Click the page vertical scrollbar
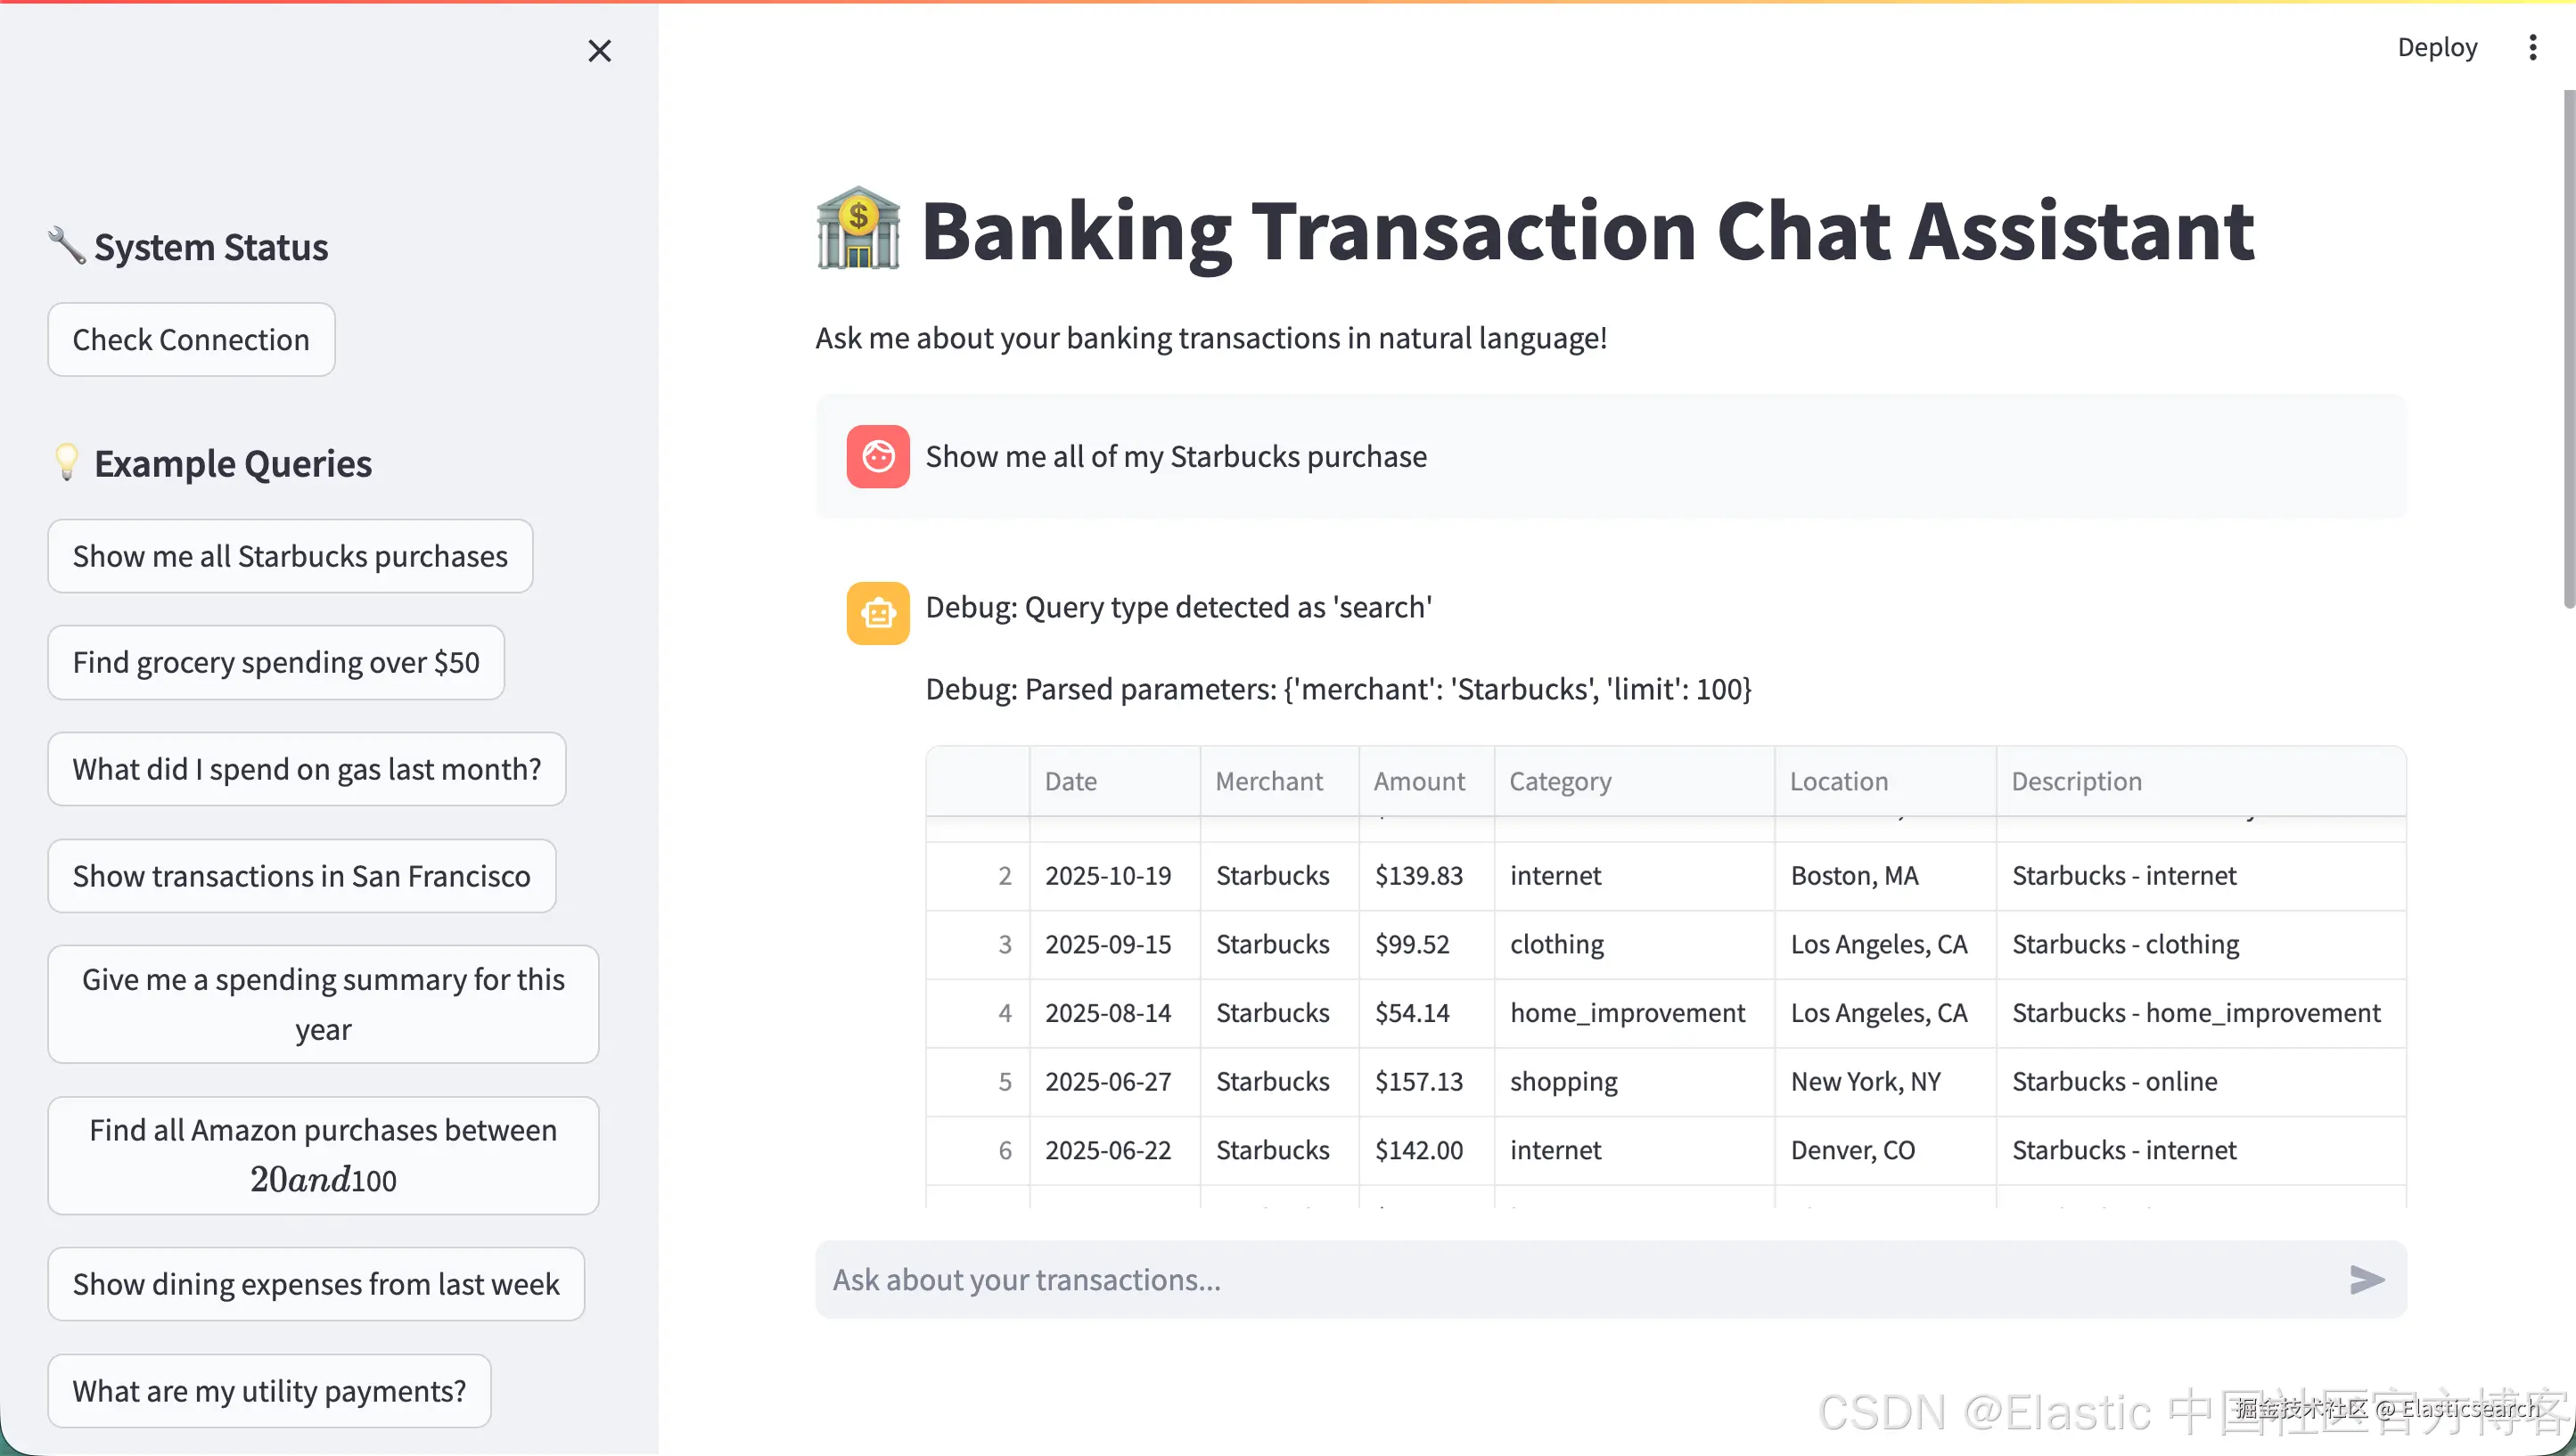Viewport: 2576px width, 1456px height. 2567,350
